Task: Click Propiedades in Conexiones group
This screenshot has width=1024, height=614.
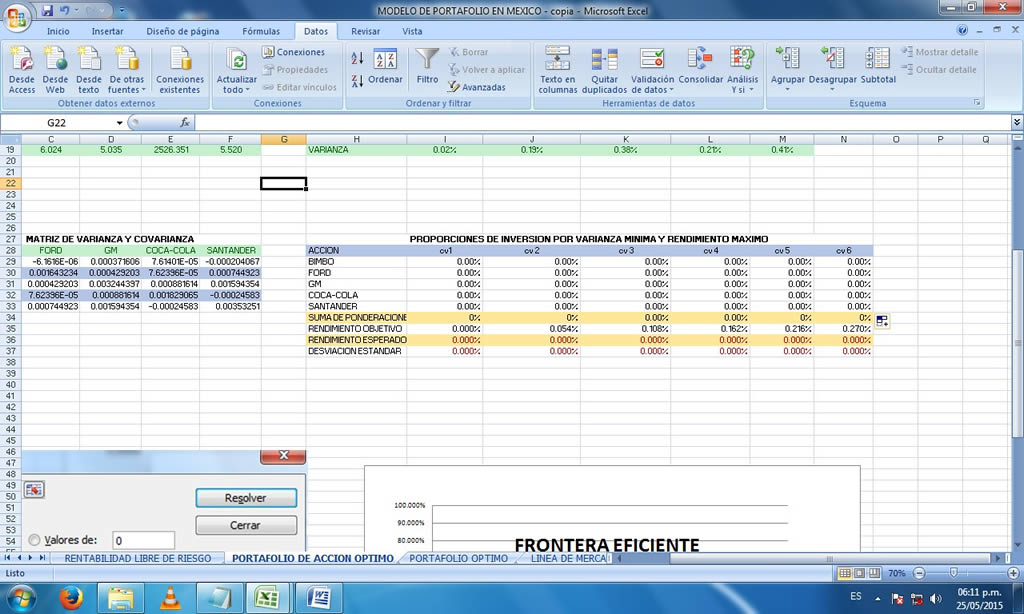Action: pyautogui.click(x=295, y=69)
